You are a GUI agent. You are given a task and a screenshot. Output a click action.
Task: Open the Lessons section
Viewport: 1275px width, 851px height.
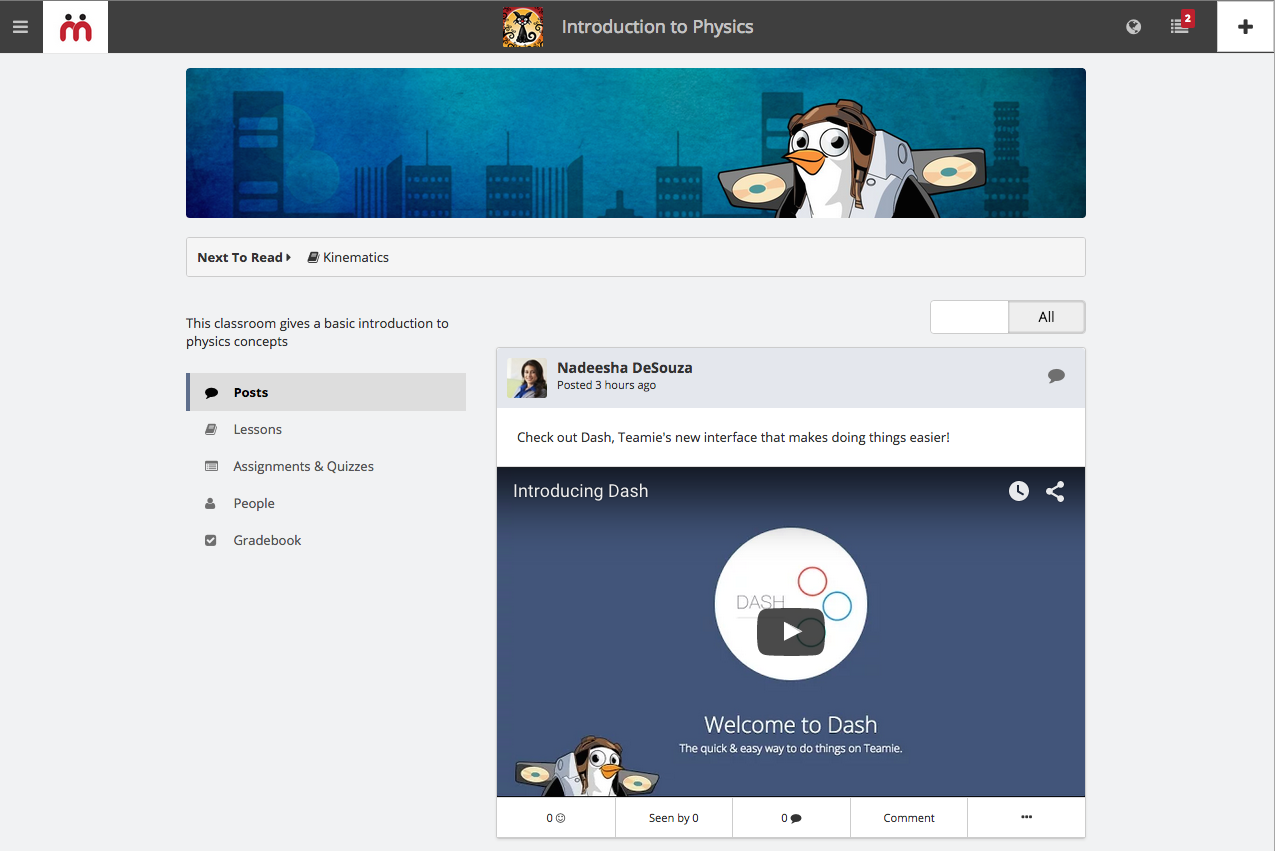tap(326, 429)
